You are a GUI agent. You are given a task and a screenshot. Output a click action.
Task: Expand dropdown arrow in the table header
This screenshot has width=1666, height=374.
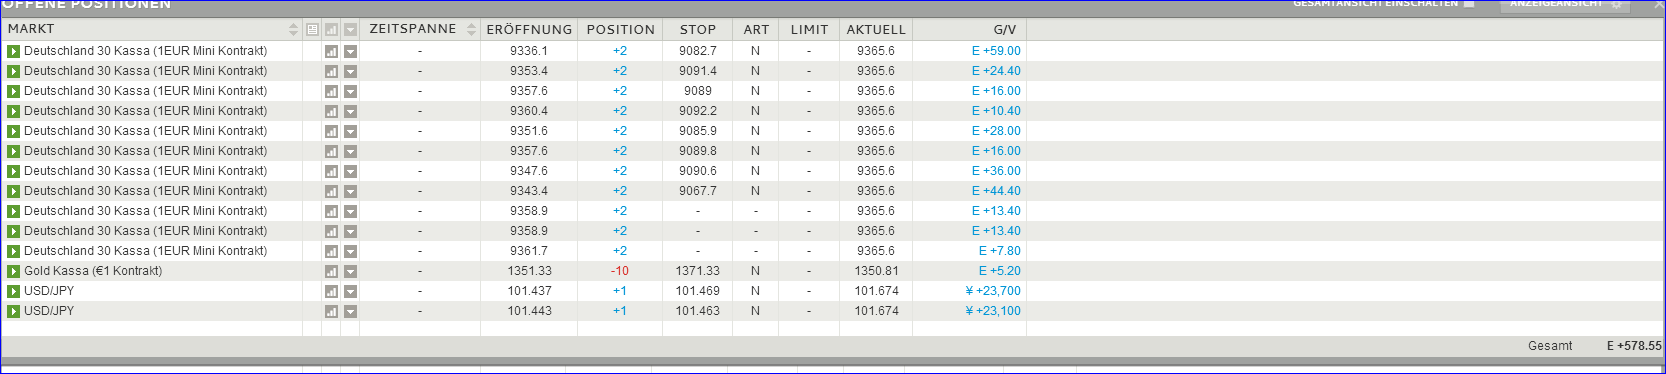[350, 30]
